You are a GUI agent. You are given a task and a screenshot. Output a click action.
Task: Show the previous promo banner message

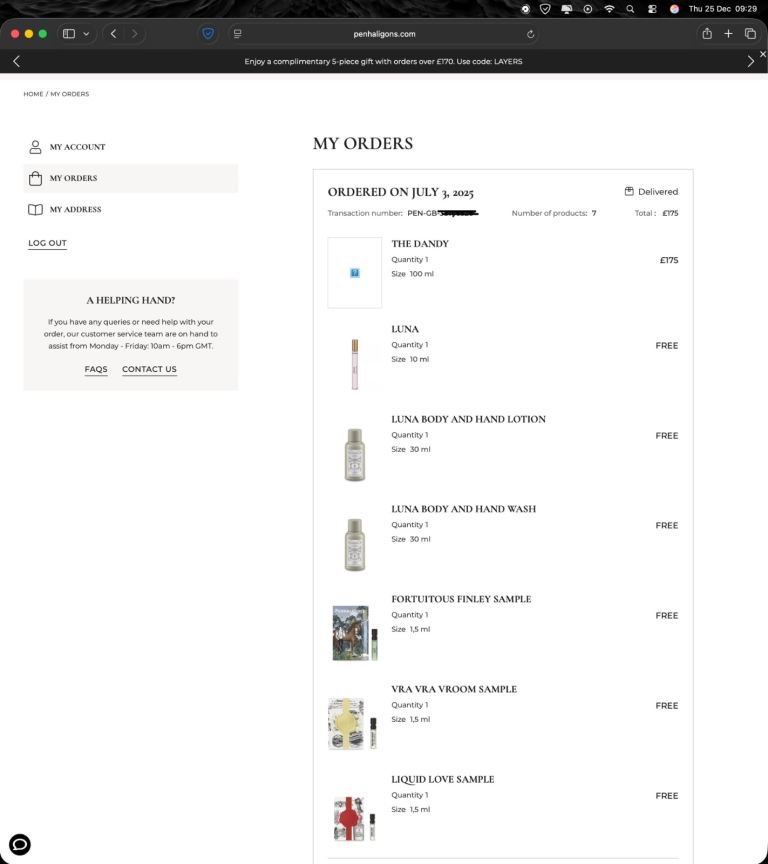click(16, 61)
